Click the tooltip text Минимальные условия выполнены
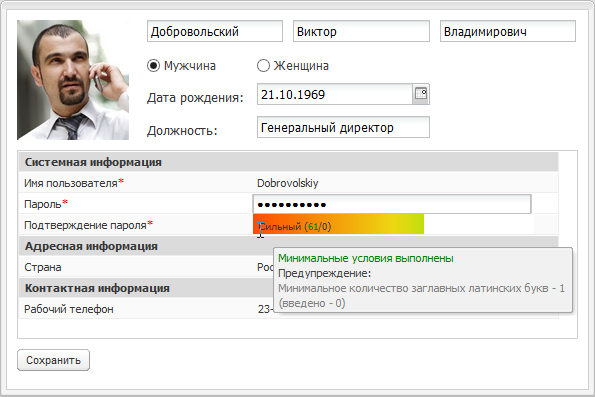 click(366, 258)
